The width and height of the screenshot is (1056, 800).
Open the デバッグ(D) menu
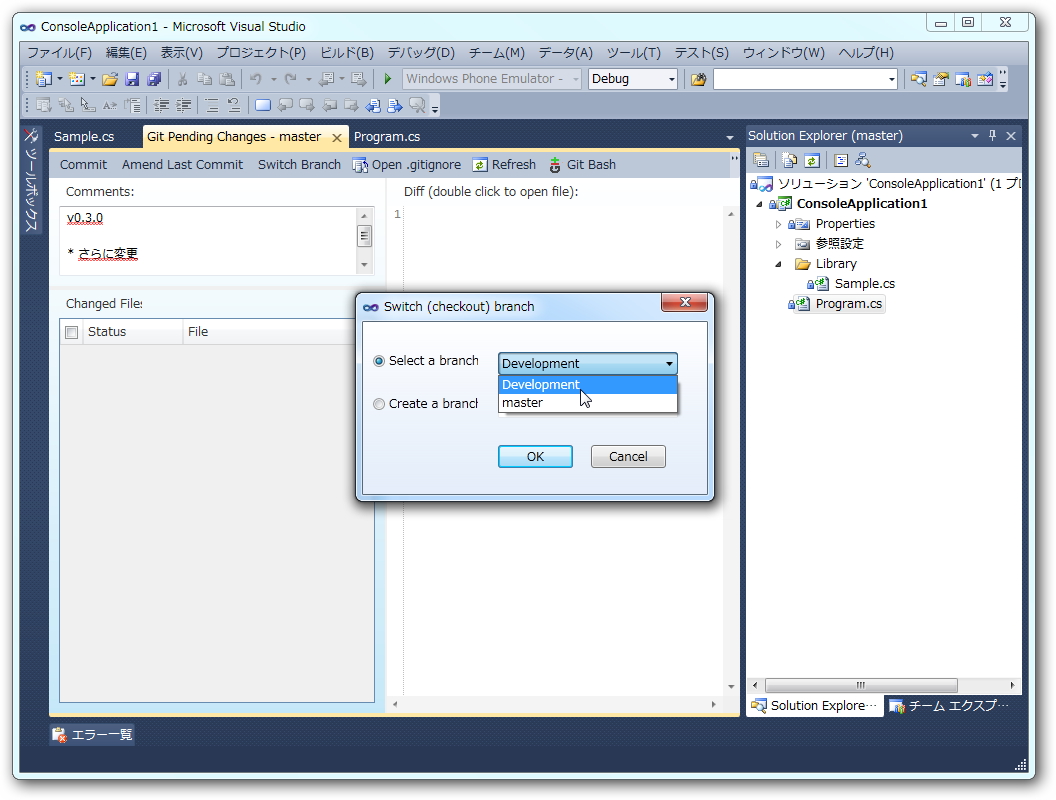coord(421,53)
